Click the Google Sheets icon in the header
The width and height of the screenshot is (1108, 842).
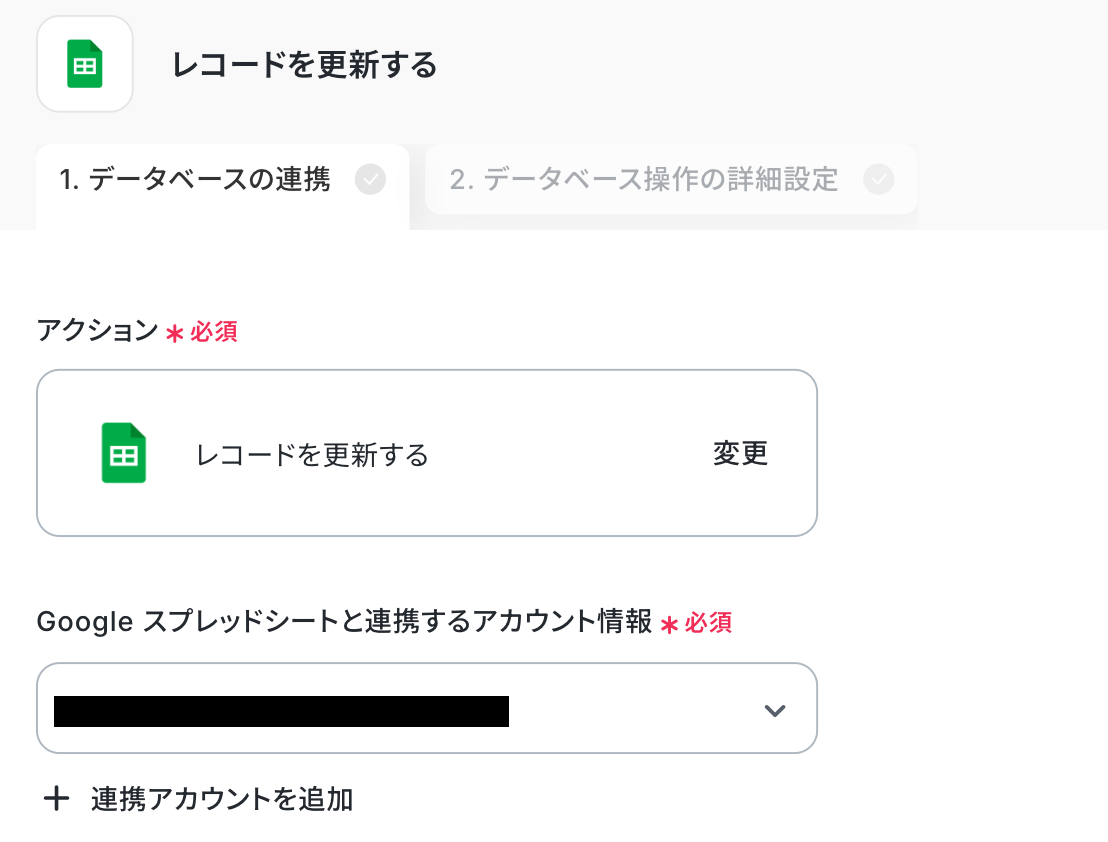tap(85, 64)
